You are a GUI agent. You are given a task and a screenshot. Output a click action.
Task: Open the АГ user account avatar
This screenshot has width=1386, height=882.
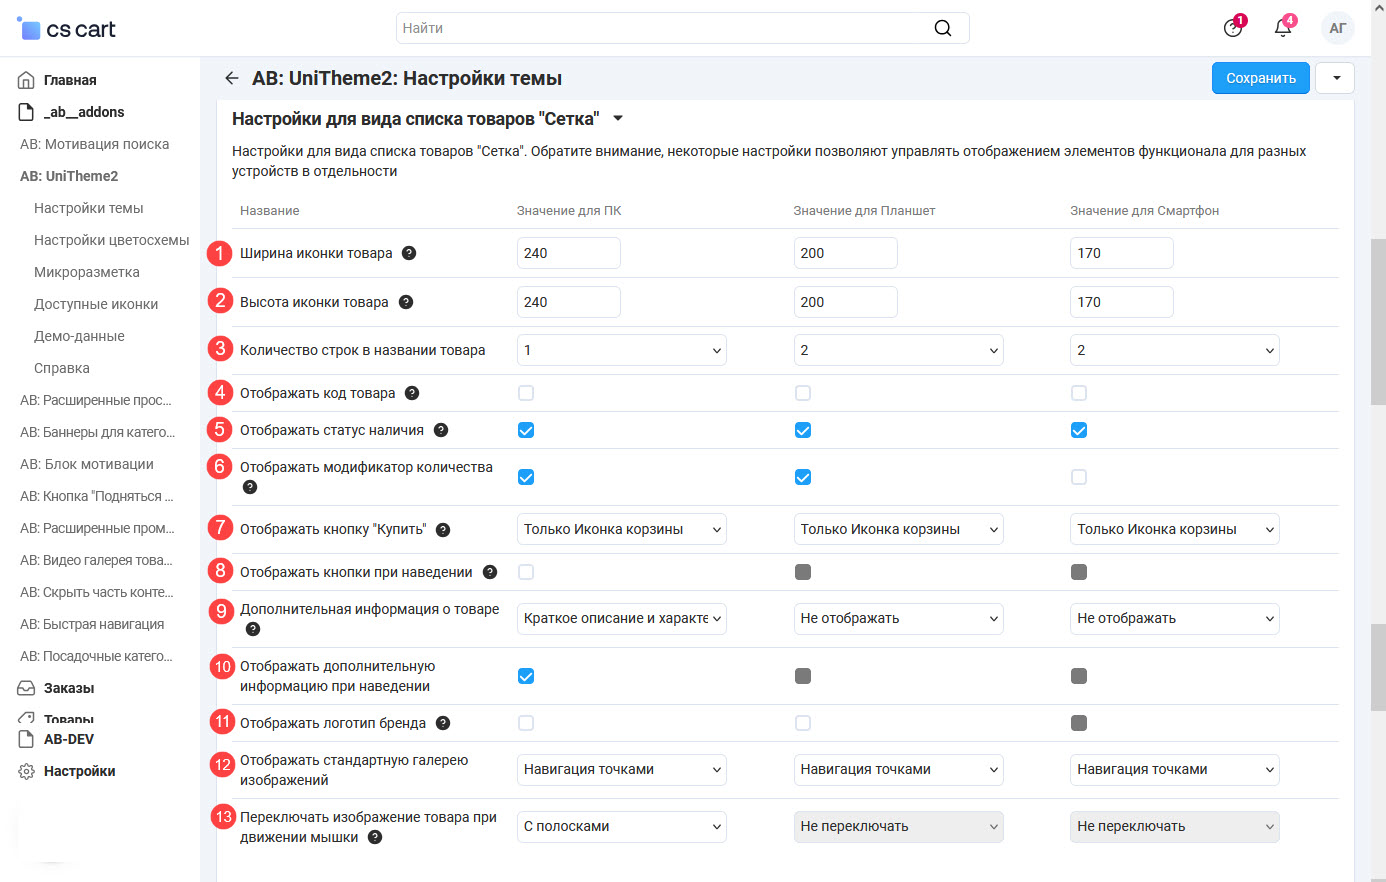1338,28
